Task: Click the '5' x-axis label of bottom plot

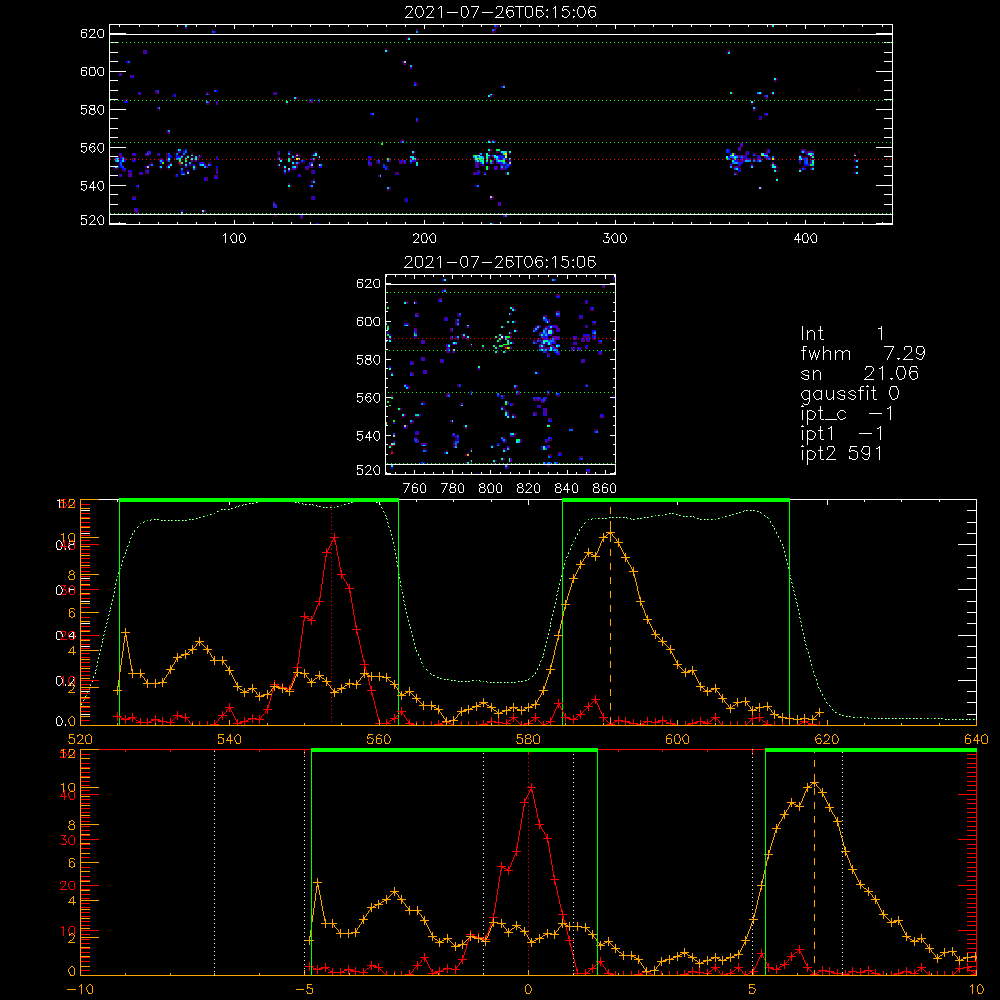Action: point(753,989)
